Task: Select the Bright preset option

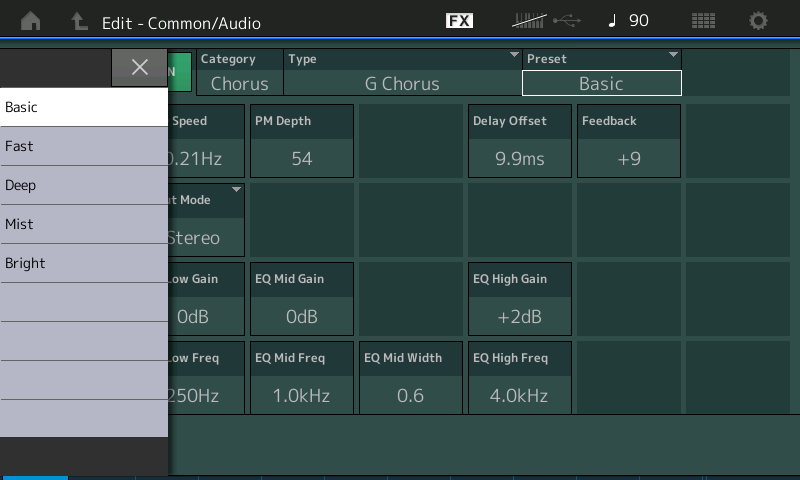Action: click(x=84, y=263)
